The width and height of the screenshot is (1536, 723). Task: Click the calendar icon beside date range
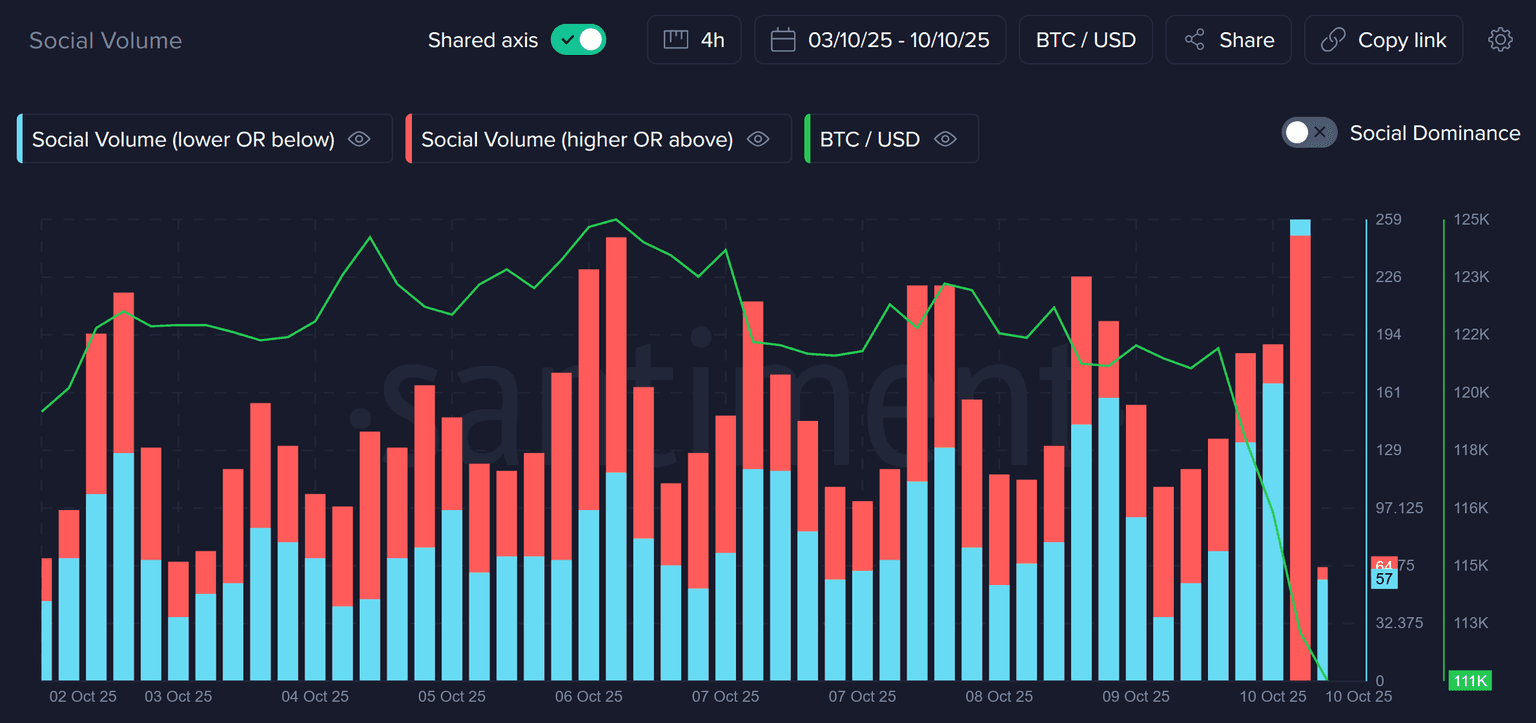click(783, 40)
